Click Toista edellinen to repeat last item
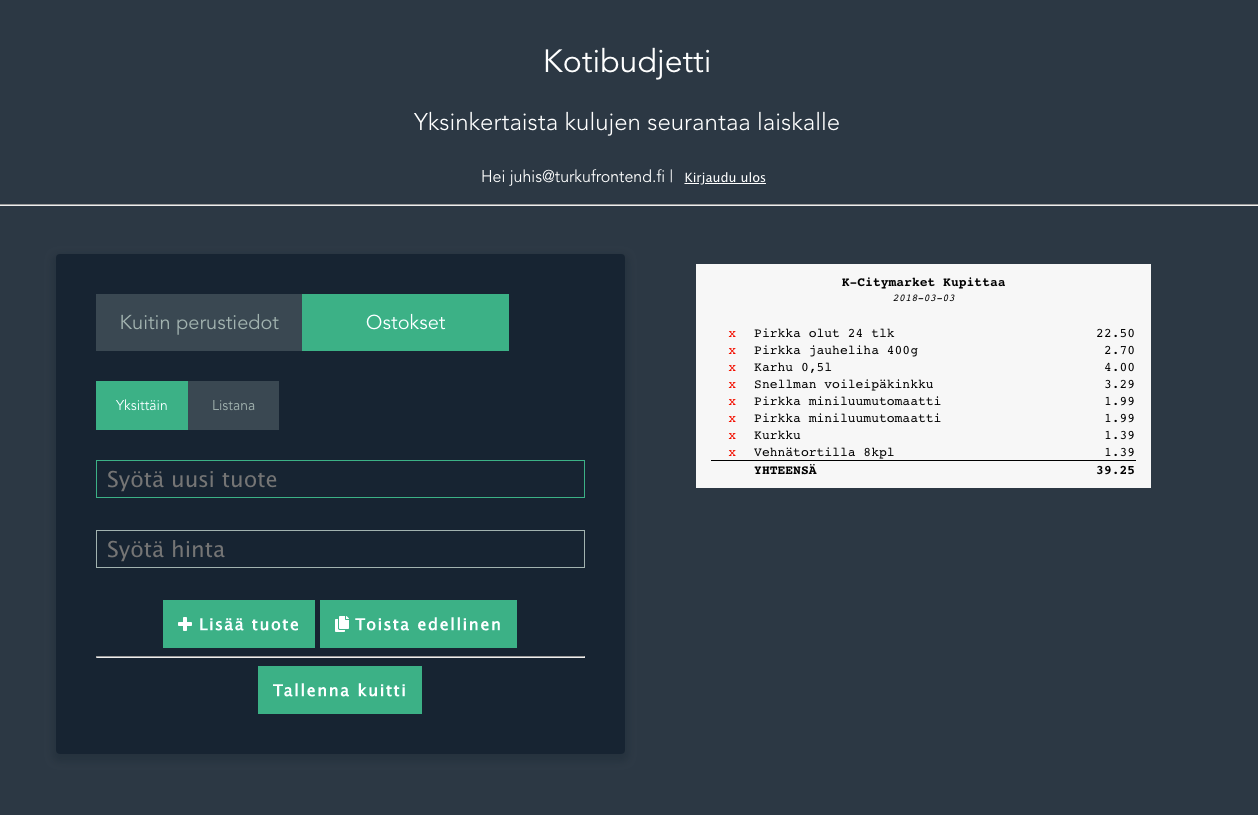 (x=418, y=623)
